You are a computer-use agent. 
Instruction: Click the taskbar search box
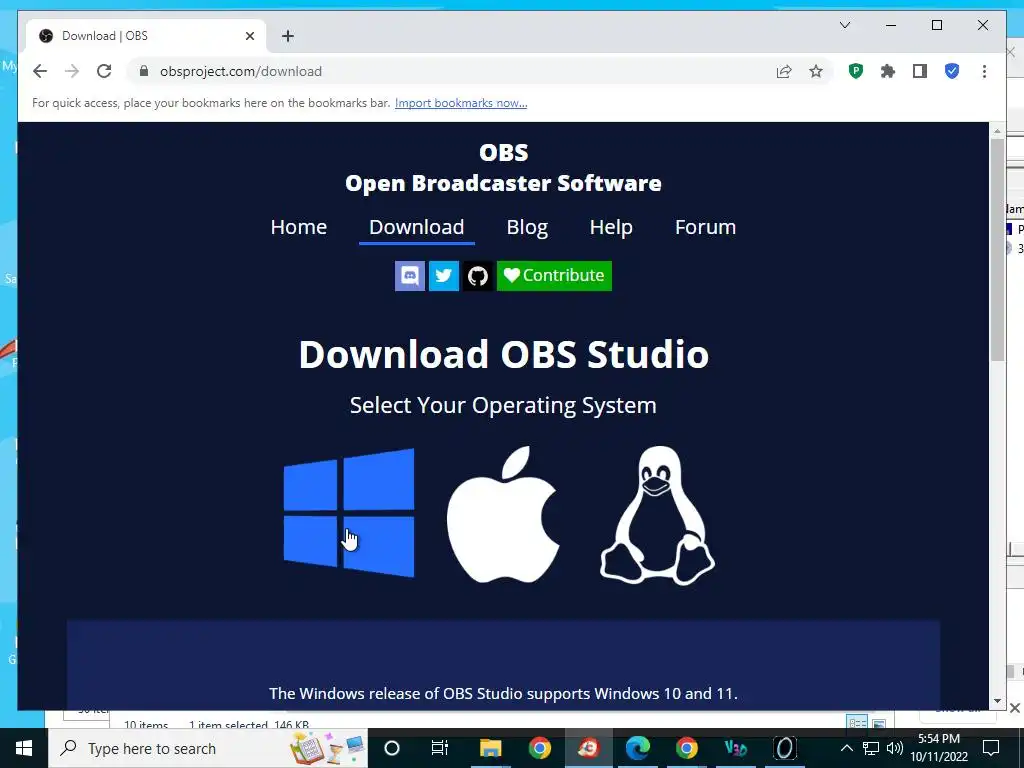(x=208, y=748)
